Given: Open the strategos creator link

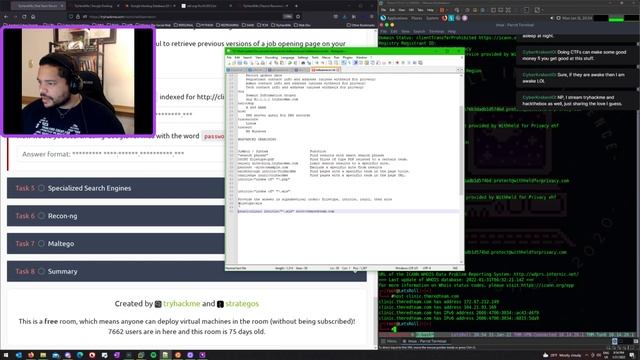Looking at the screenshot, I should tap(242, 304).
